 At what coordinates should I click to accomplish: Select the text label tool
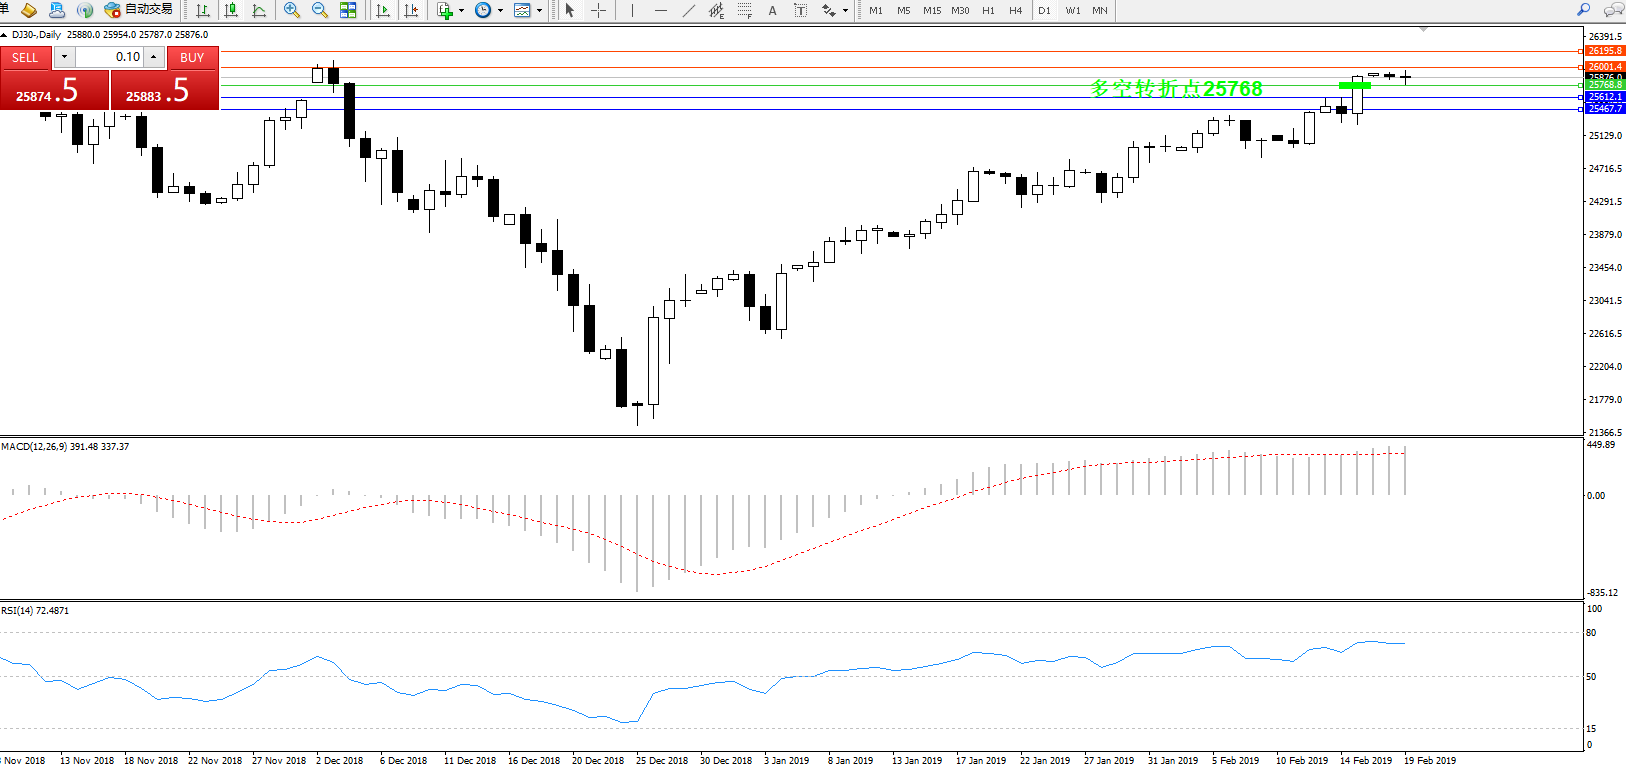[x=772, y=10]
